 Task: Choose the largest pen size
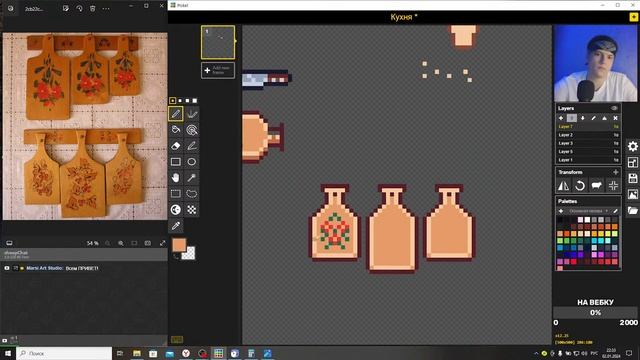point(195,100)
